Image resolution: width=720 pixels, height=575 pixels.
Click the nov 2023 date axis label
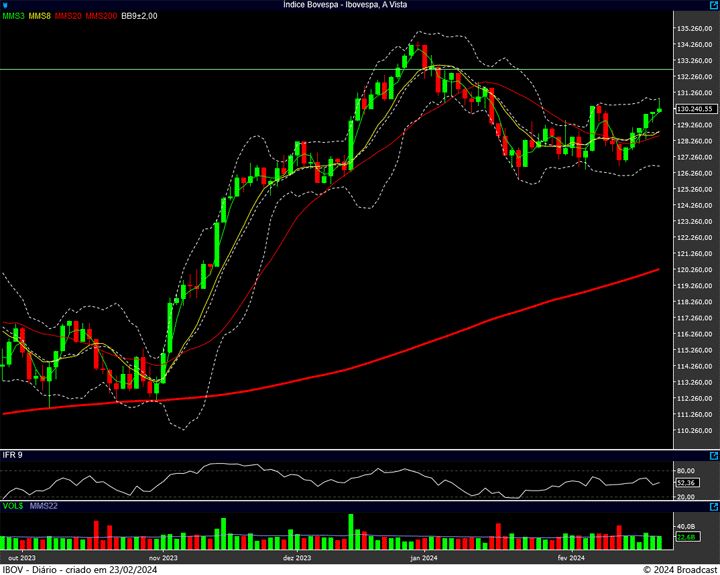(163, 557)
